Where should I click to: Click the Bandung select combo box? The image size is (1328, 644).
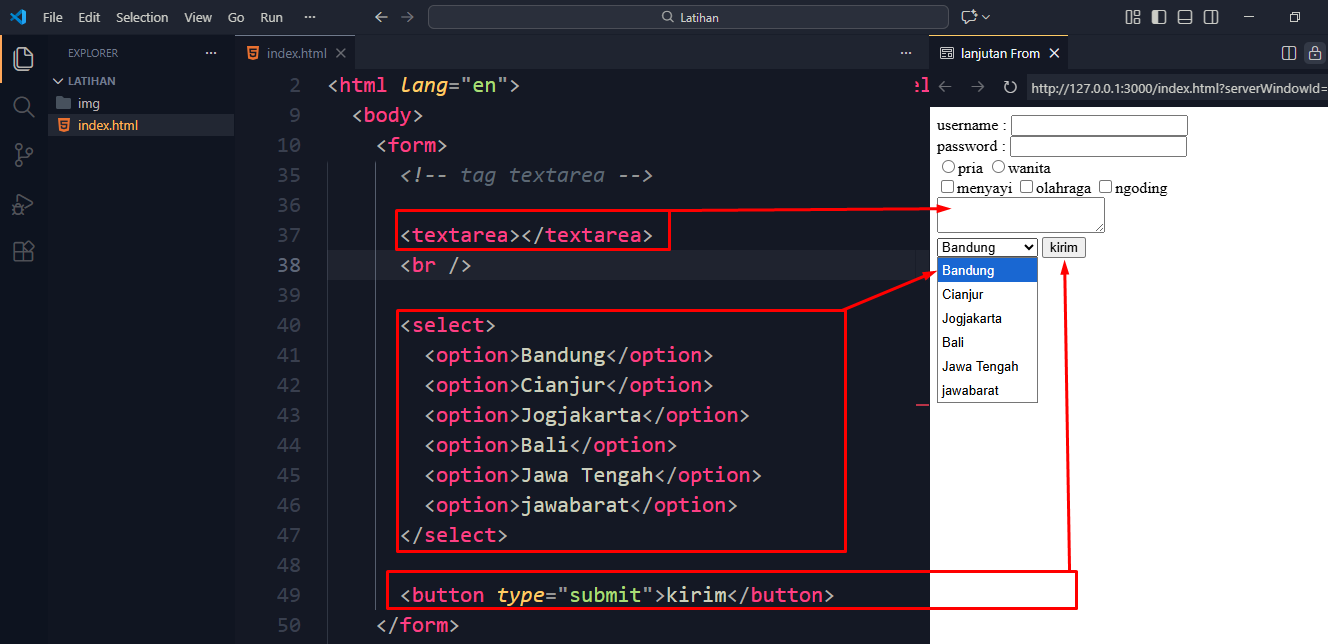click(x=987, y=247)
